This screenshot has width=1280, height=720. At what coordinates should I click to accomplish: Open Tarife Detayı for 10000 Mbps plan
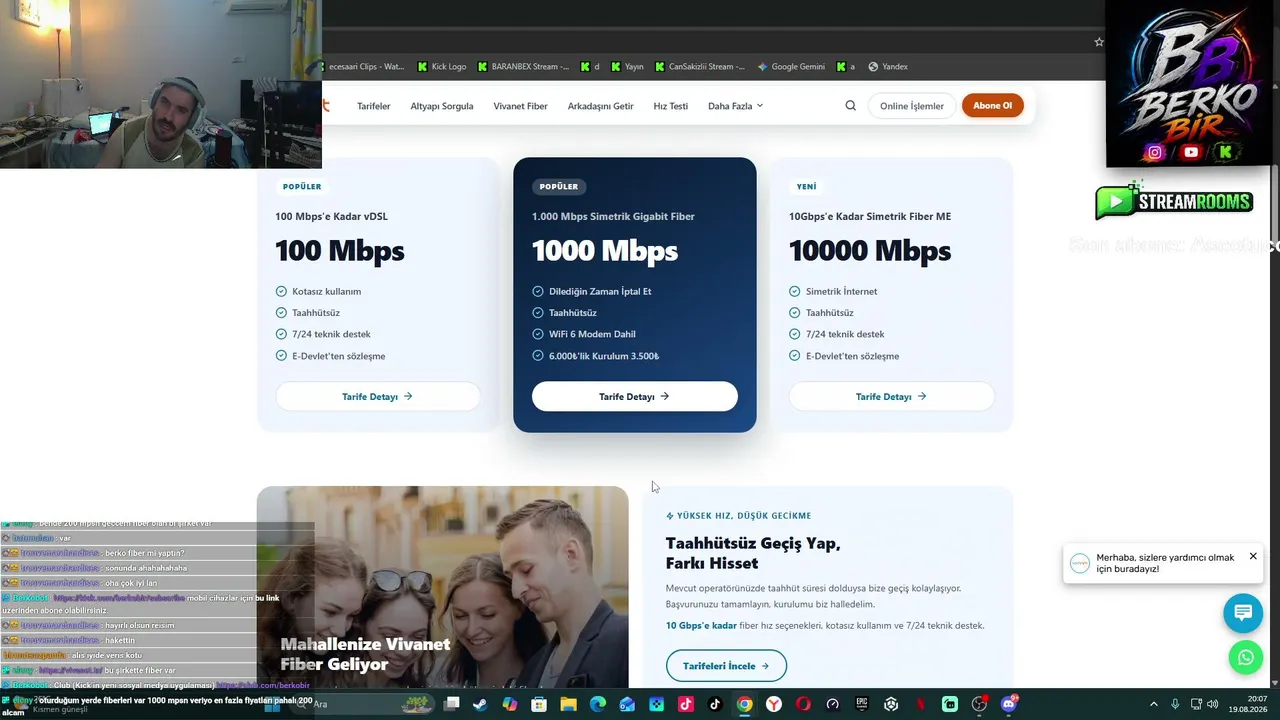[892, 396]
